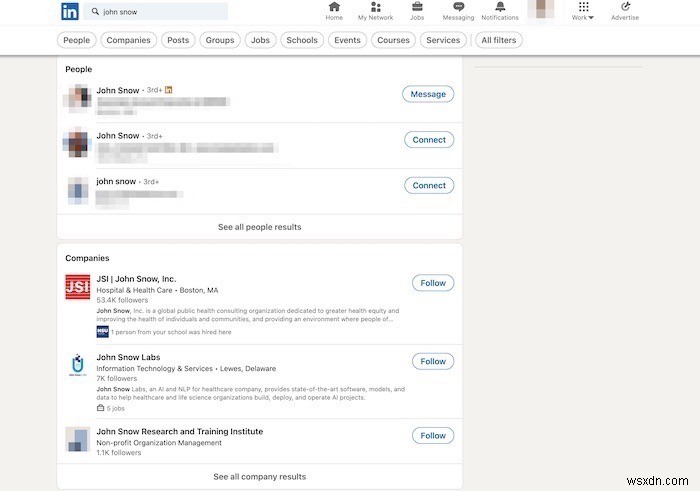Filter results by Companies
Viewport: 700px width, 491px height.
pos(129,40)
